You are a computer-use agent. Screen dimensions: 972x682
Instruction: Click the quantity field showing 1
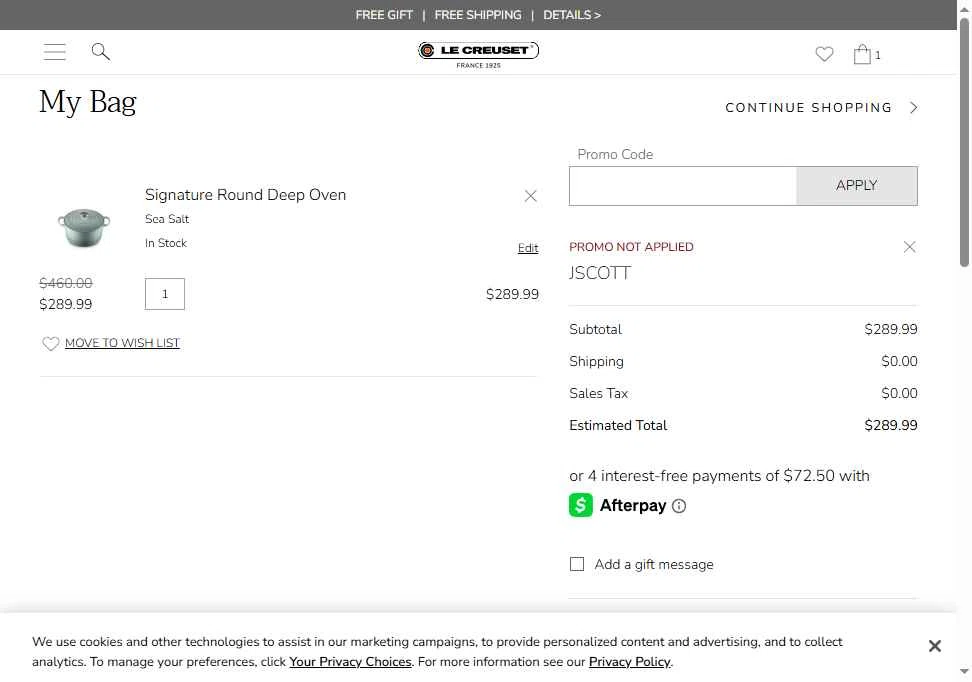[165, 294]
